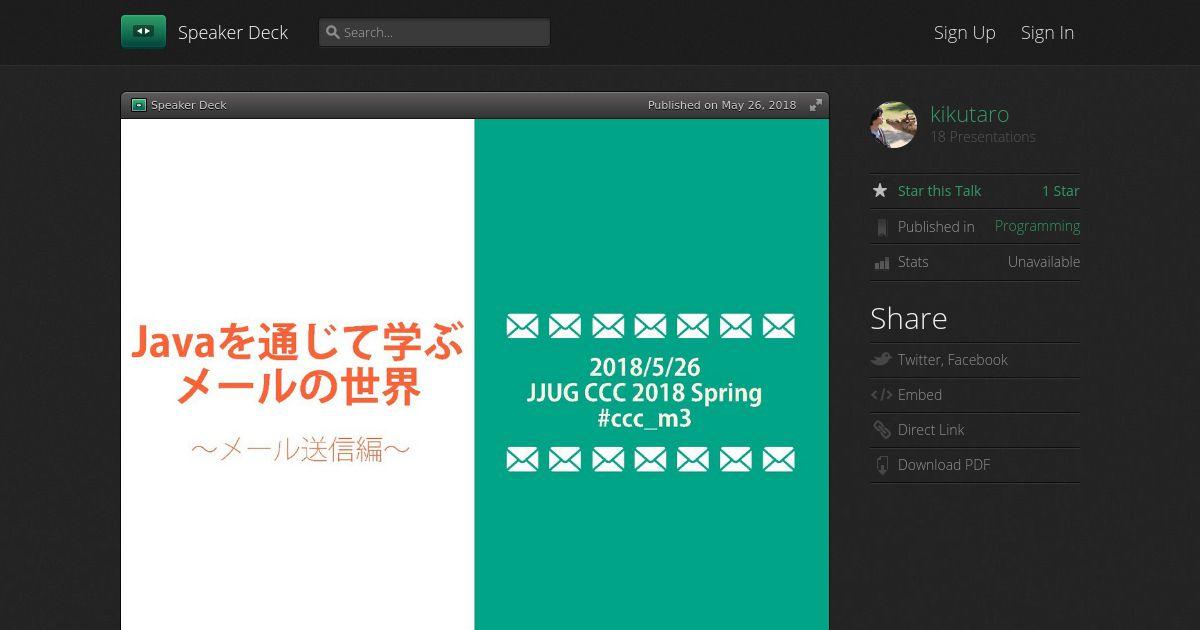Click the JJUG CCC 2018 Spring text
The width and height of the screenshot is (1200, 630).
click(x=644, y=393)
